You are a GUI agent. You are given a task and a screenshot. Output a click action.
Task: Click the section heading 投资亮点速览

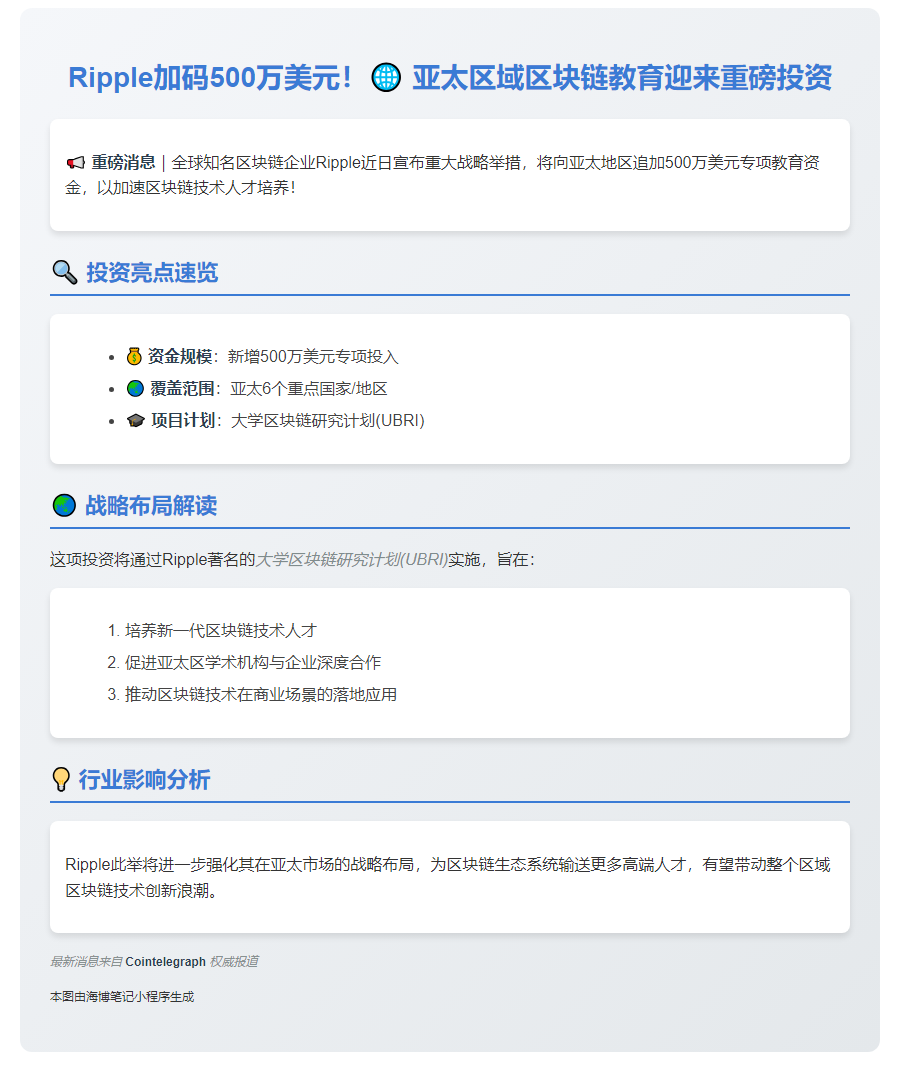click(152, 272)
